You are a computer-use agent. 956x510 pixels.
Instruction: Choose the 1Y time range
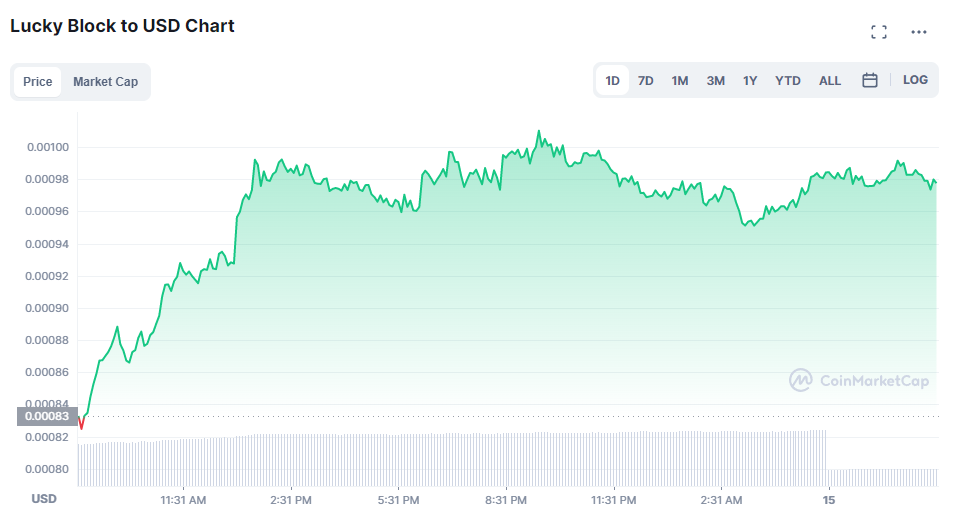750,80
